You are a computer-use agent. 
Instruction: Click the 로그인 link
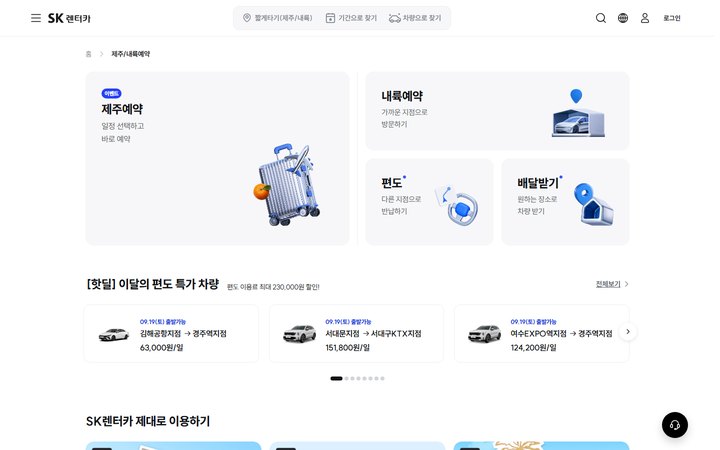point(671,18)
